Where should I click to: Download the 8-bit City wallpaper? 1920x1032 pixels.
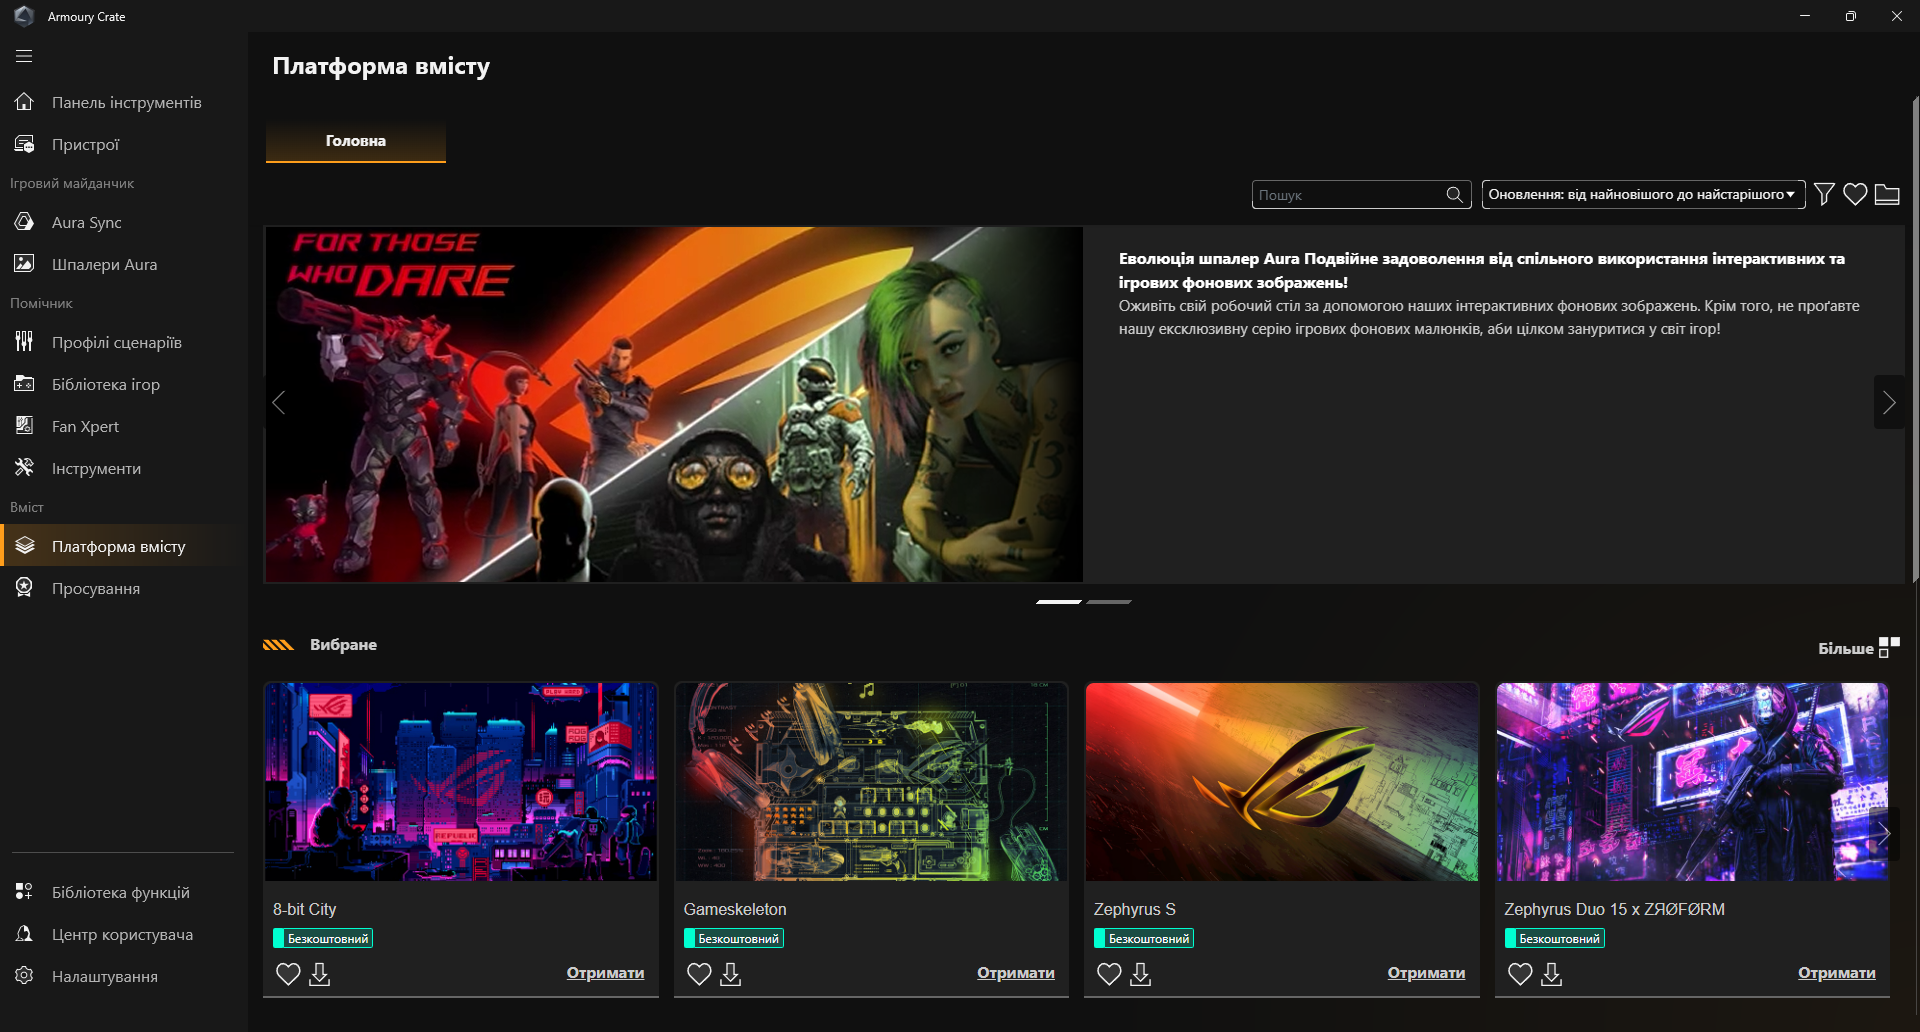point(320,974)
